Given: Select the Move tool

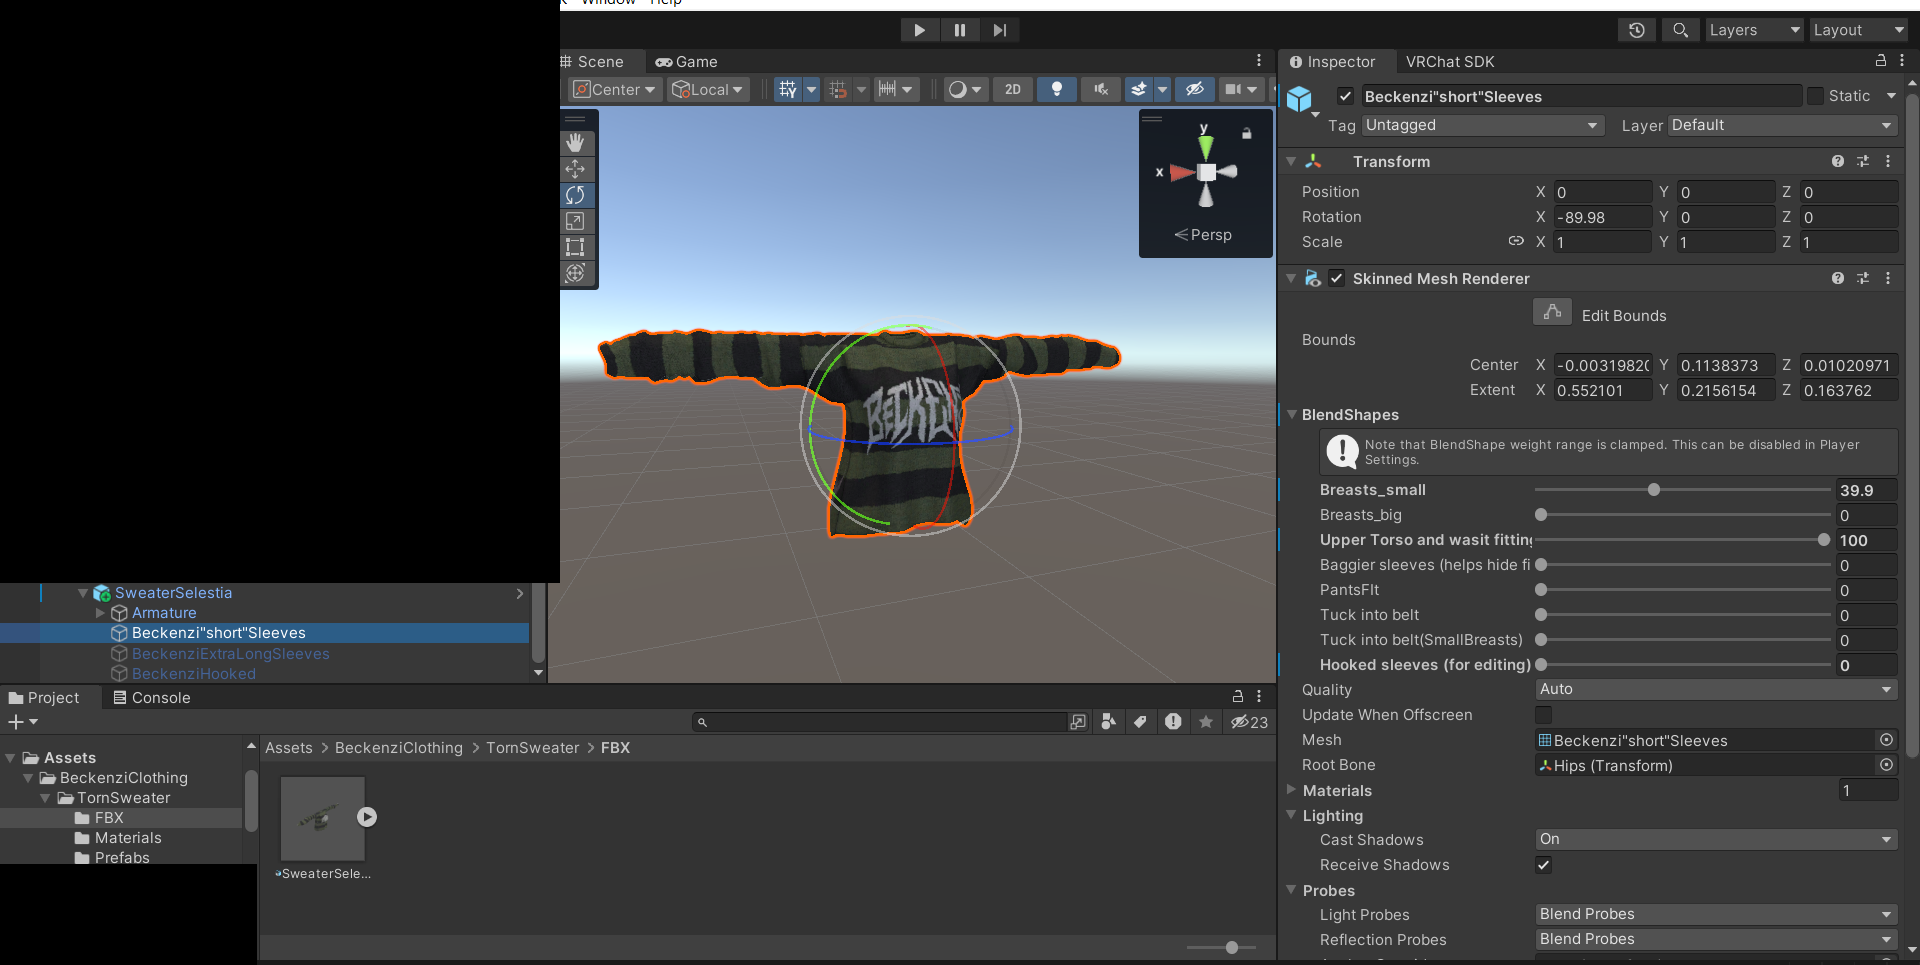Looking at the screenshot, I should point(575,169).
